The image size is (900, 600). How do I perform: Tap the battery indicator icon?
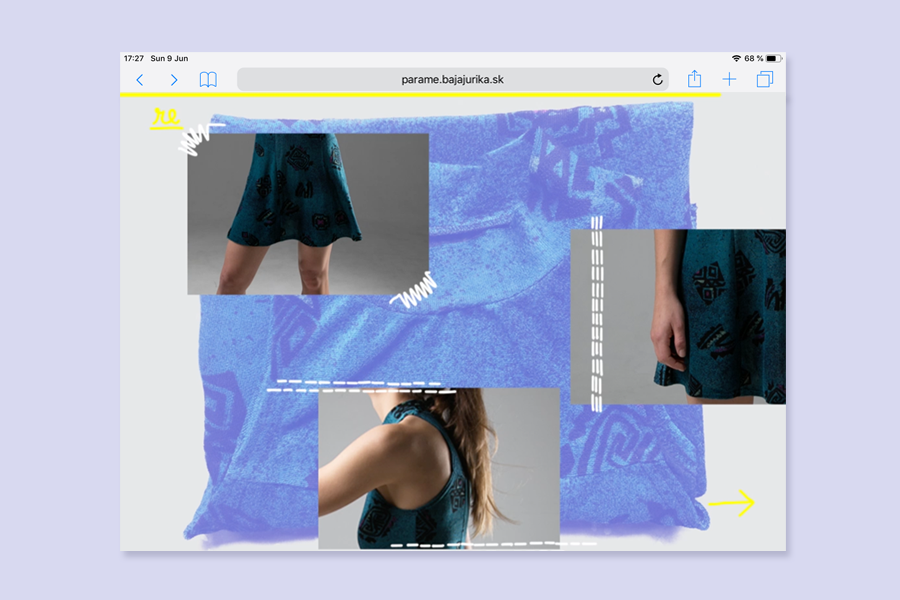(772, 59)
